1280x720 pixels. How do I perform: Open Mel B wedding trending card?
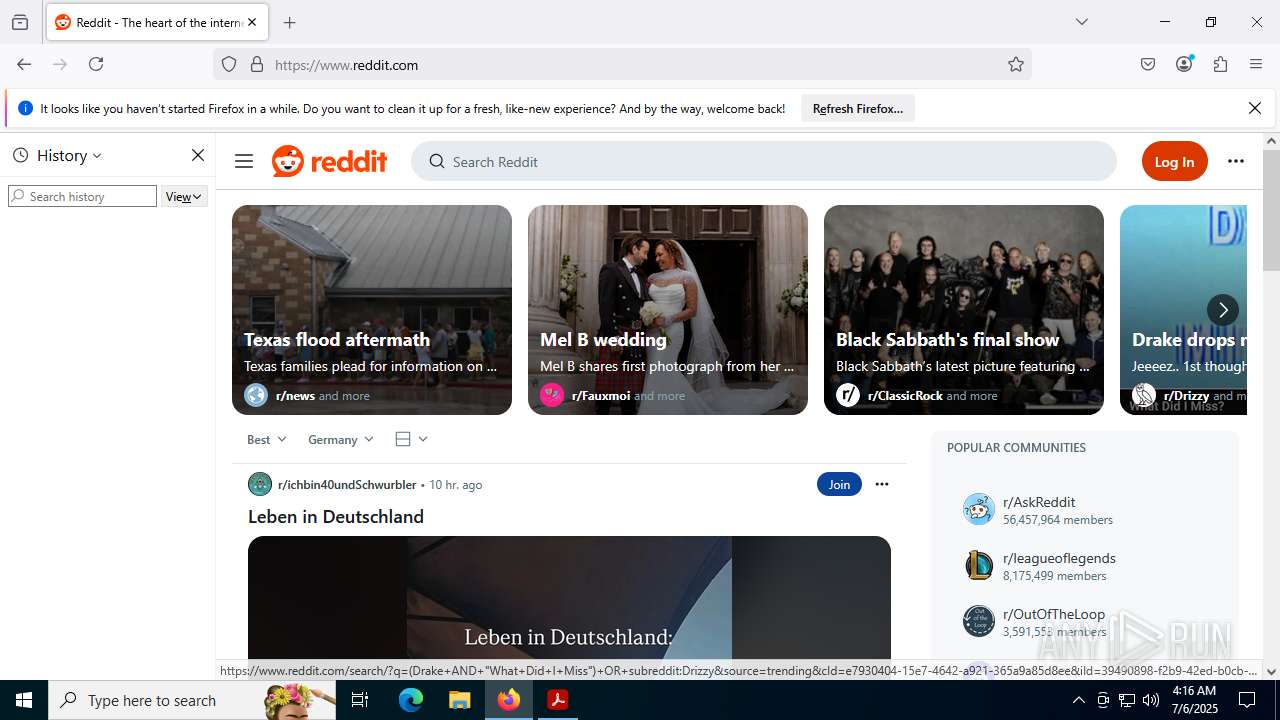[x=668, y=310]
